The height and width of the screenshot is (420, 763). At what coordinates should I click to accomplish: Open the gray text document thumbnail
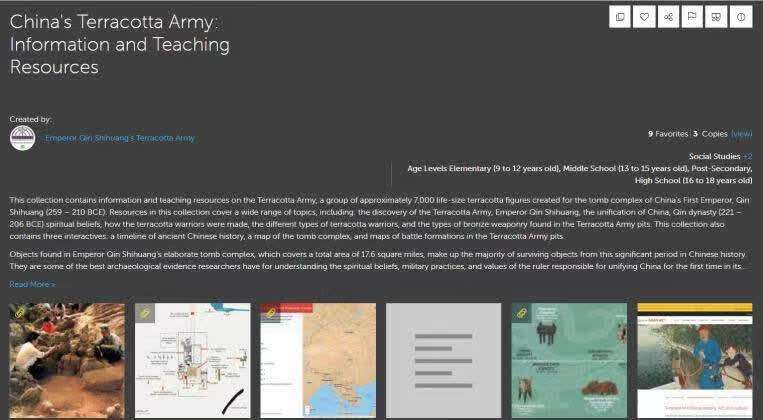[443, 360]
